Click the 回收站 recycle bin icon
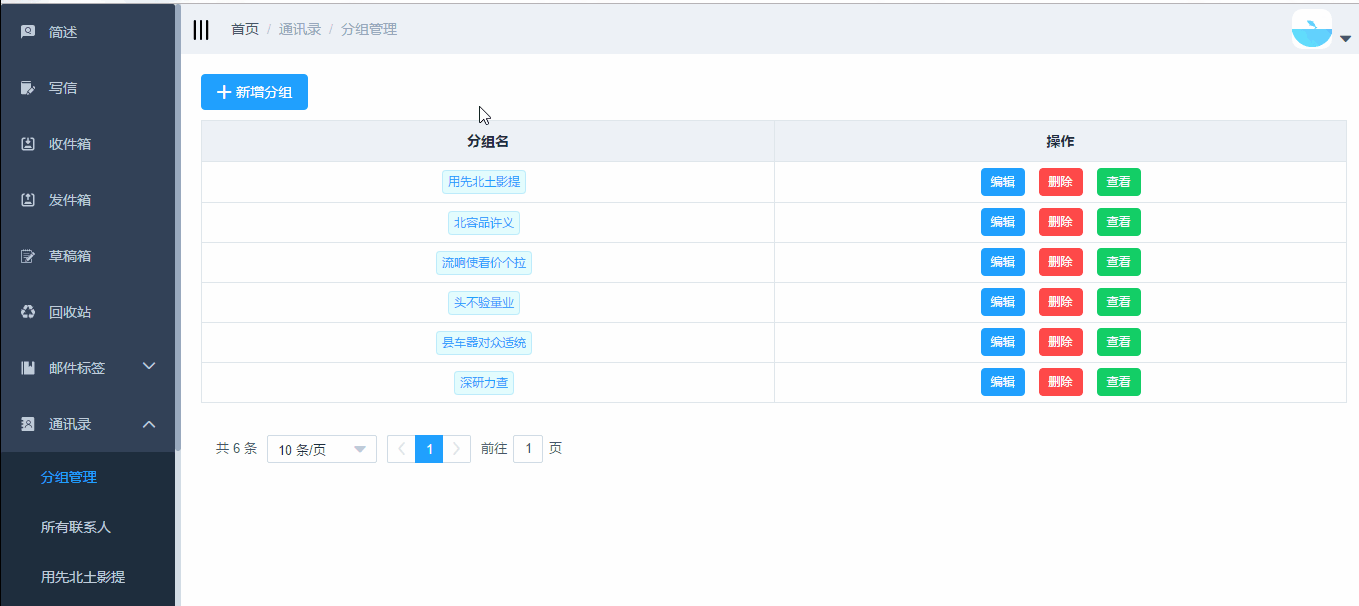The height and width of the screenshot is (606, 1359). [x=28, y=312]
